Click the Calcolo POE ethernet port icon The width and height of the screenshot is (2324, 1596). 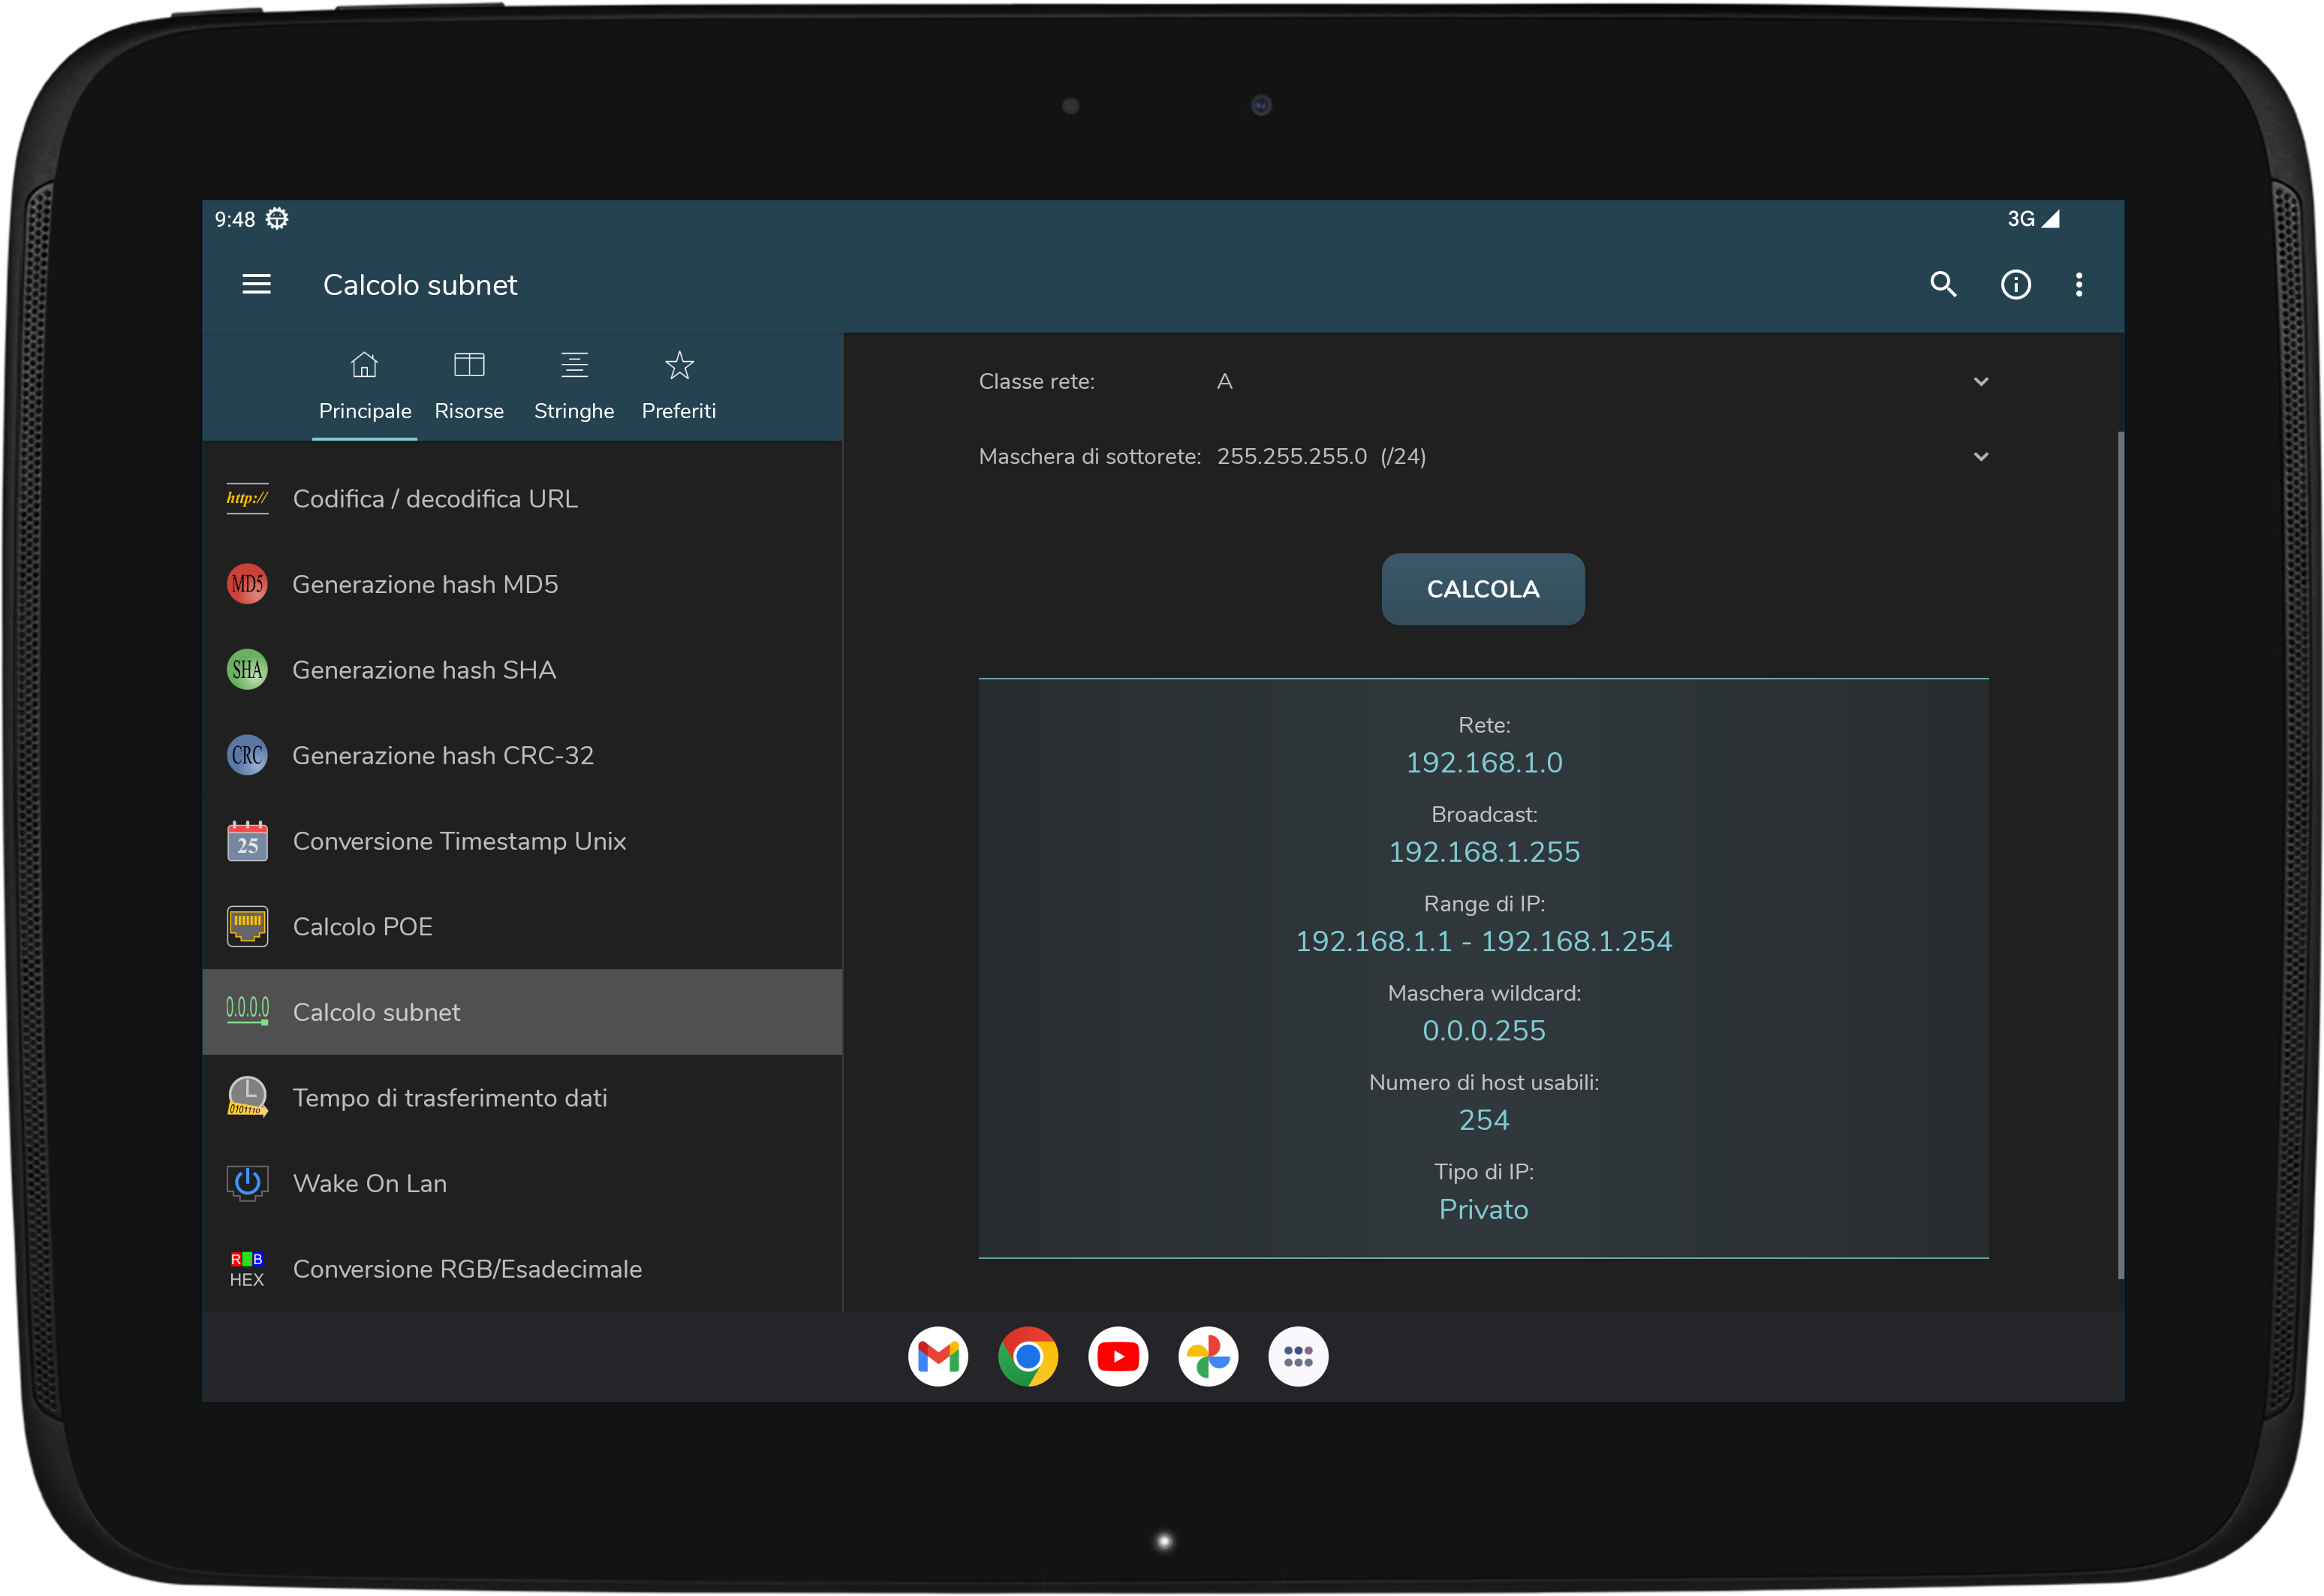247,927
